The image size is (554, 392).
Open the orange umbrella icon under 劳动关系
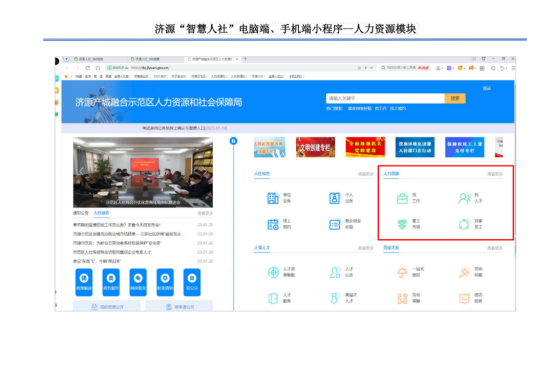(402, 273)
